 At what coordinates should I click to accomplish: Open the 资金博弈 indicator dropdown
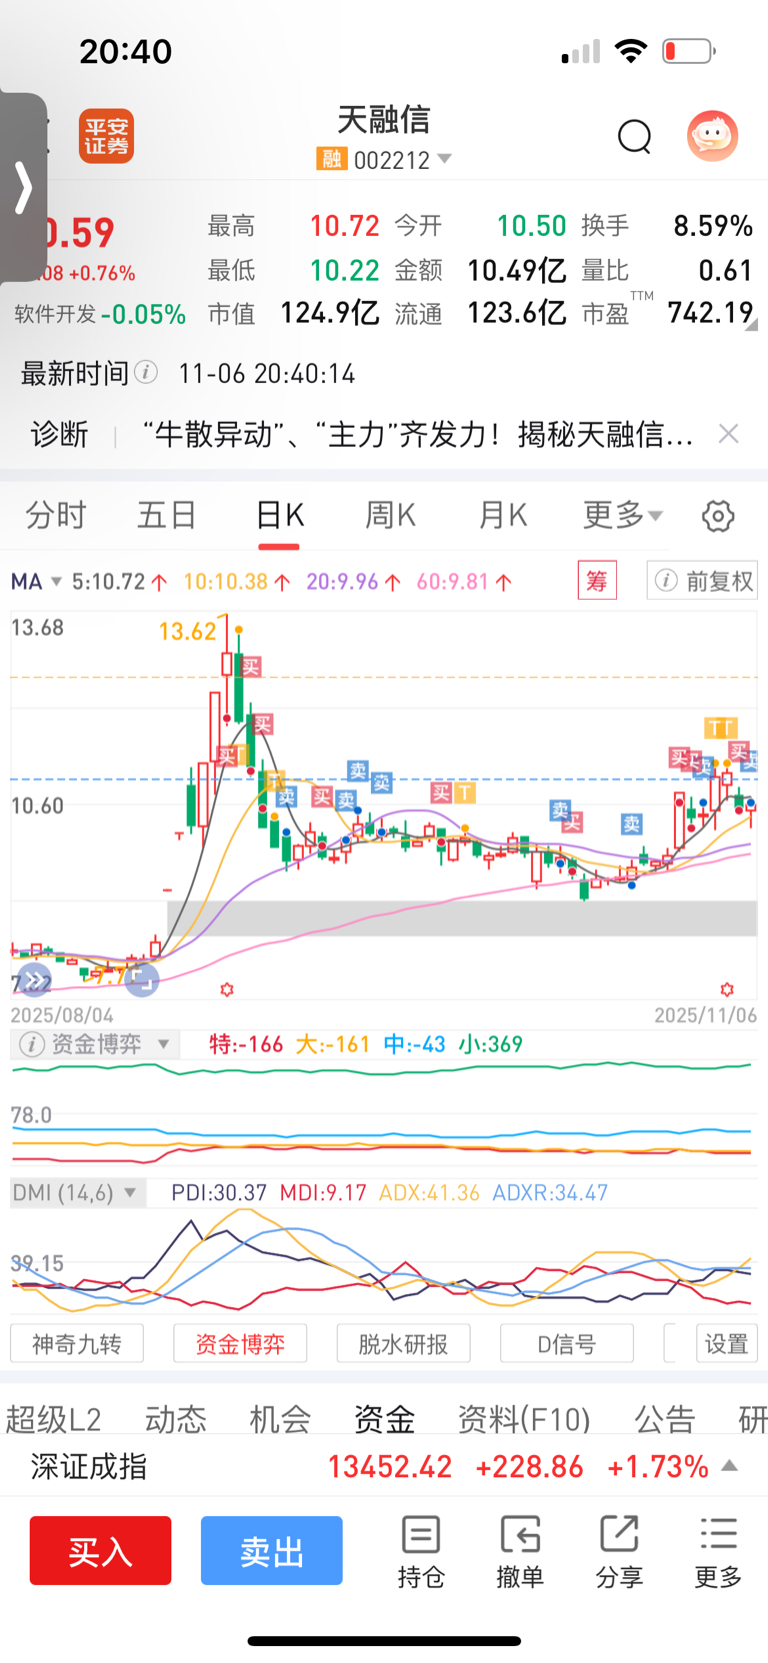point(95,1044)
